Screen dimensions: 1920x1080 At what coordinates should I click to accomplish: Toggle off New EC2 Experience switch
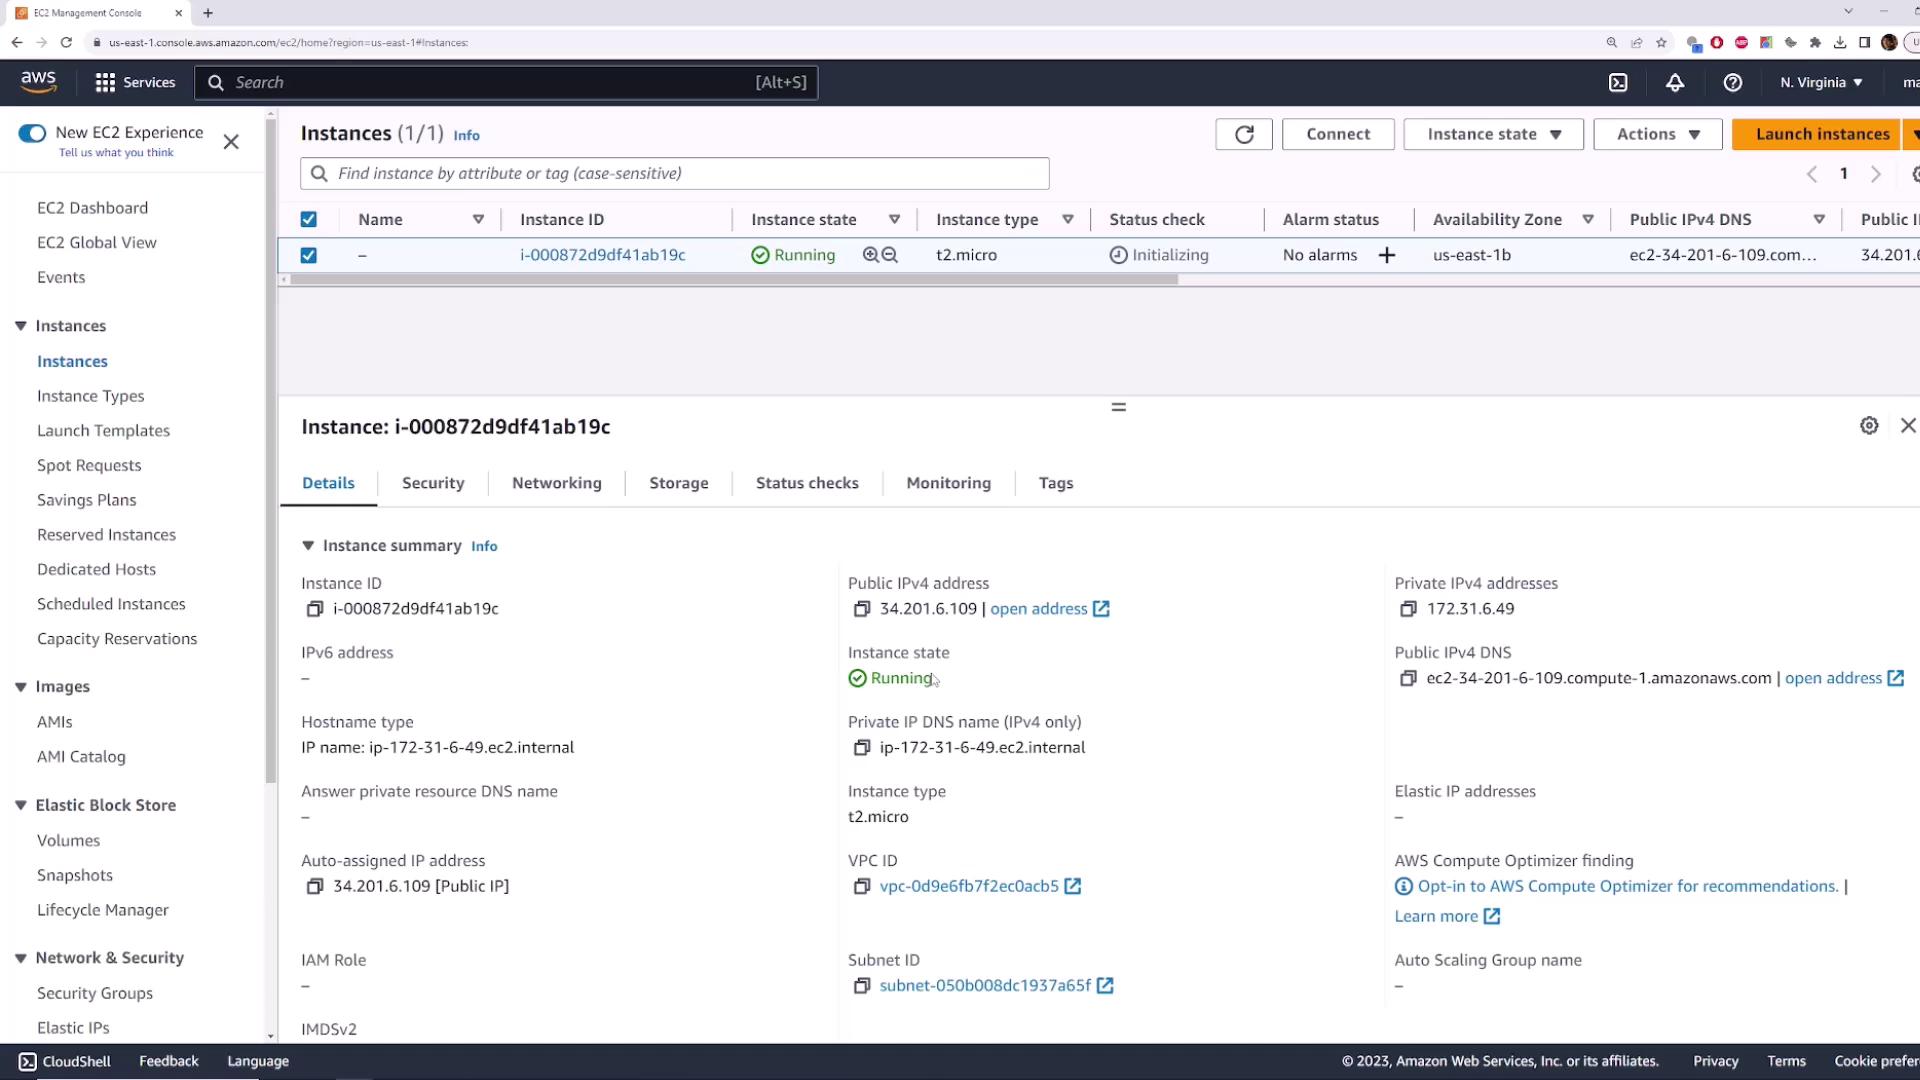pyautogui.click(x=32, y=133)
